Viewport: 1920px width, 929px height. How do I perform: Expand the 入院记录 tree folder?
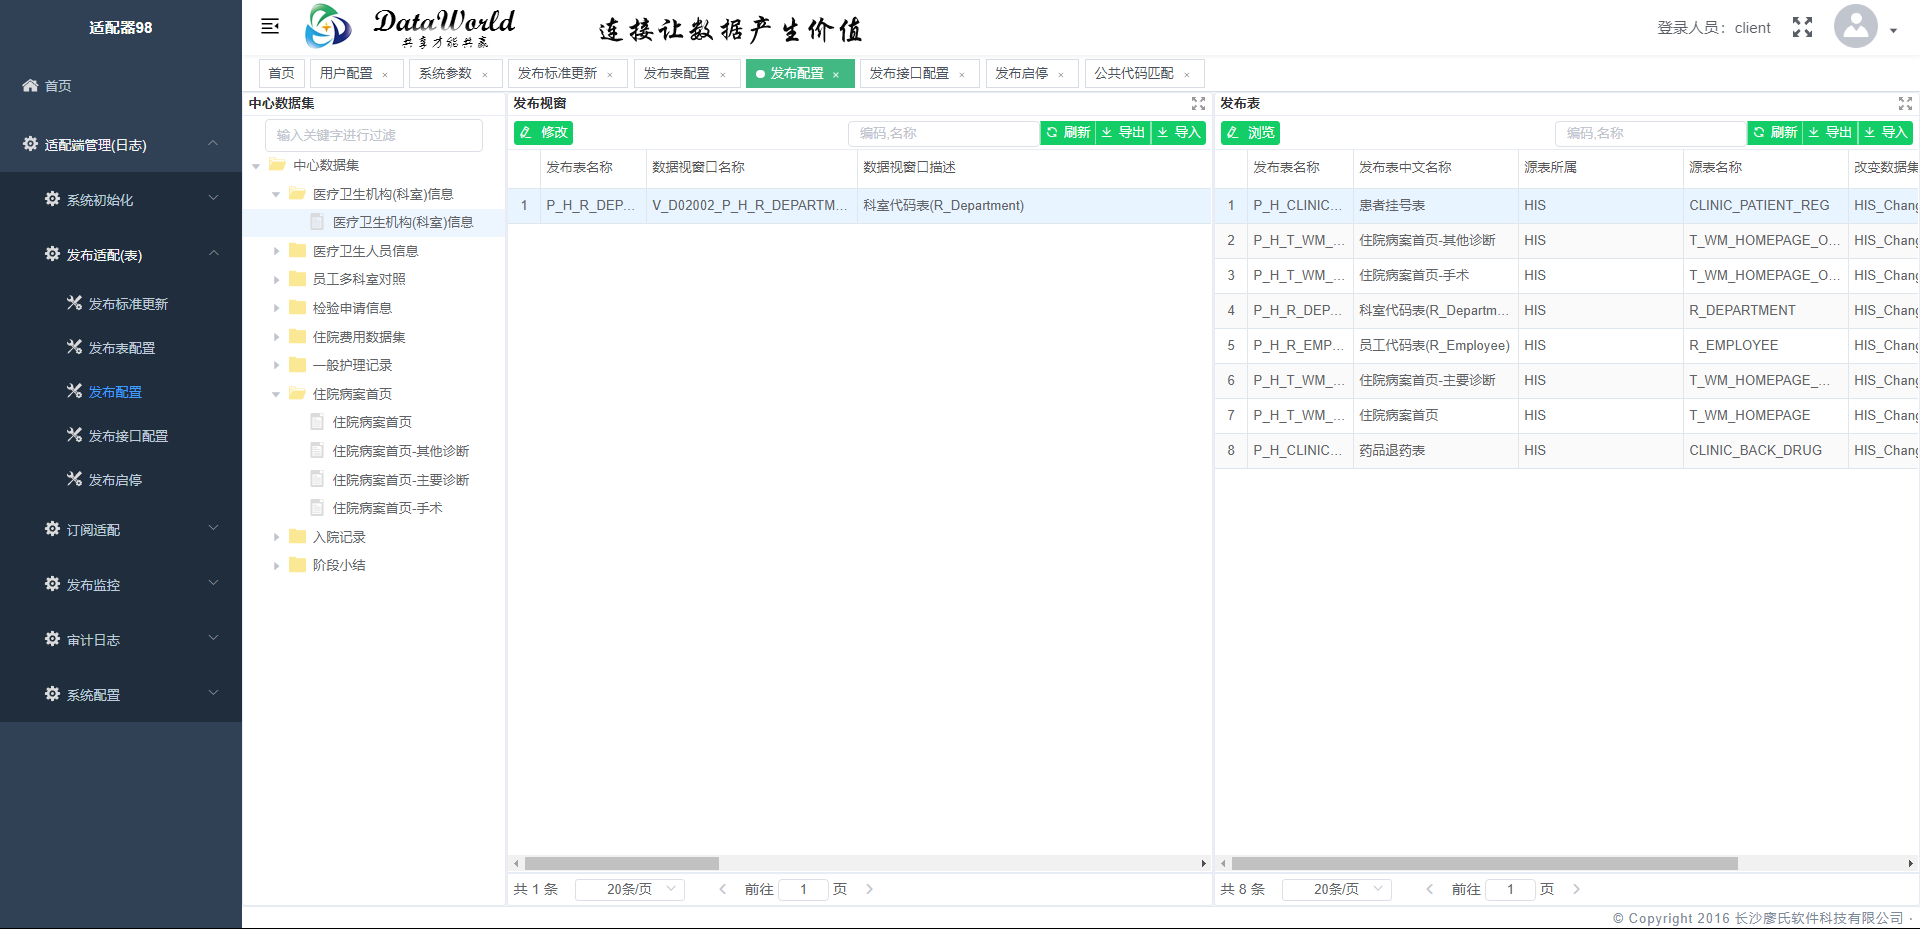click(277, 537)
